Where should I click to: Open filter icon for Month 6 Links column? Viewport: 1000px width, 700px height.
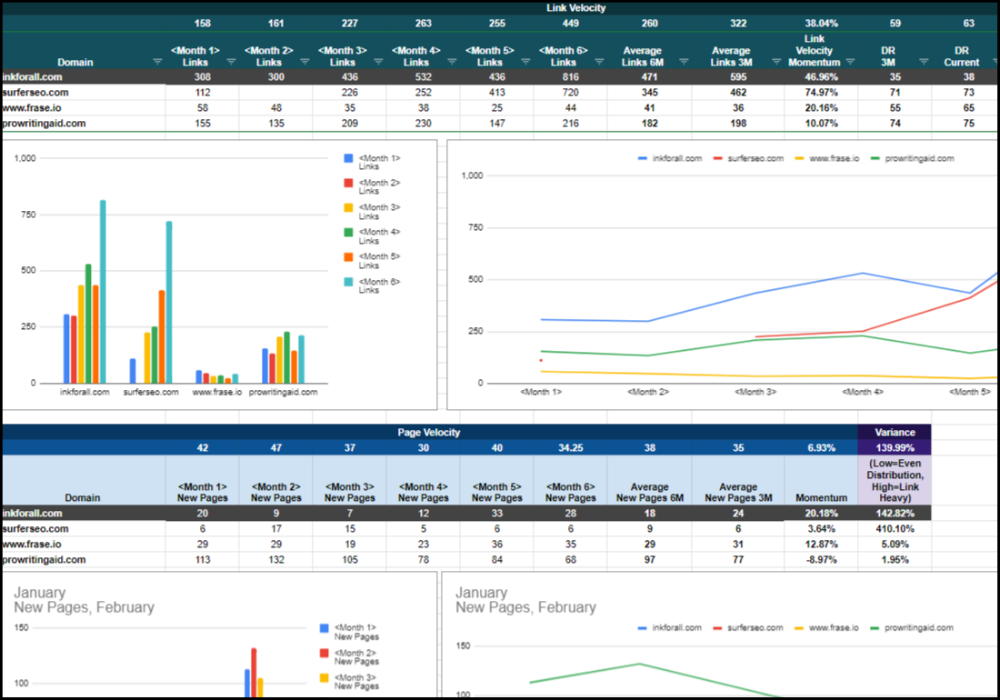pyautogui.click(x=599, y=62)
